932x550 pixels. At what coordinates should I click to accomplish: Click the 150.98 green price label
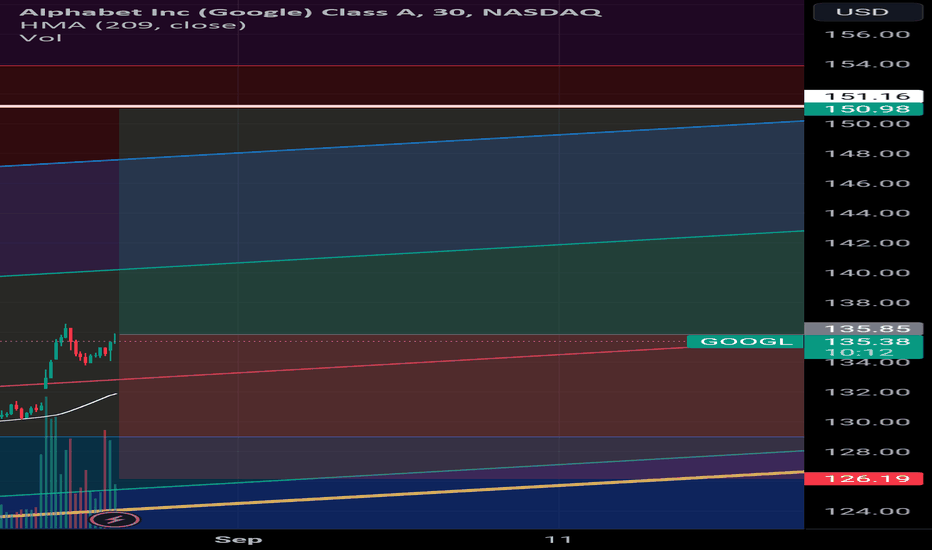pos(863,109)
